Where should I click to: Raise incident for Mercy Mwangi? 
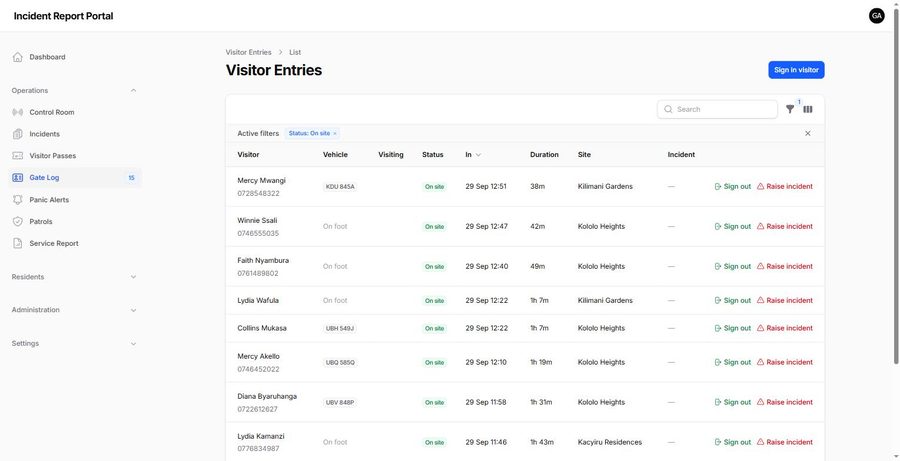click(785, 186)
